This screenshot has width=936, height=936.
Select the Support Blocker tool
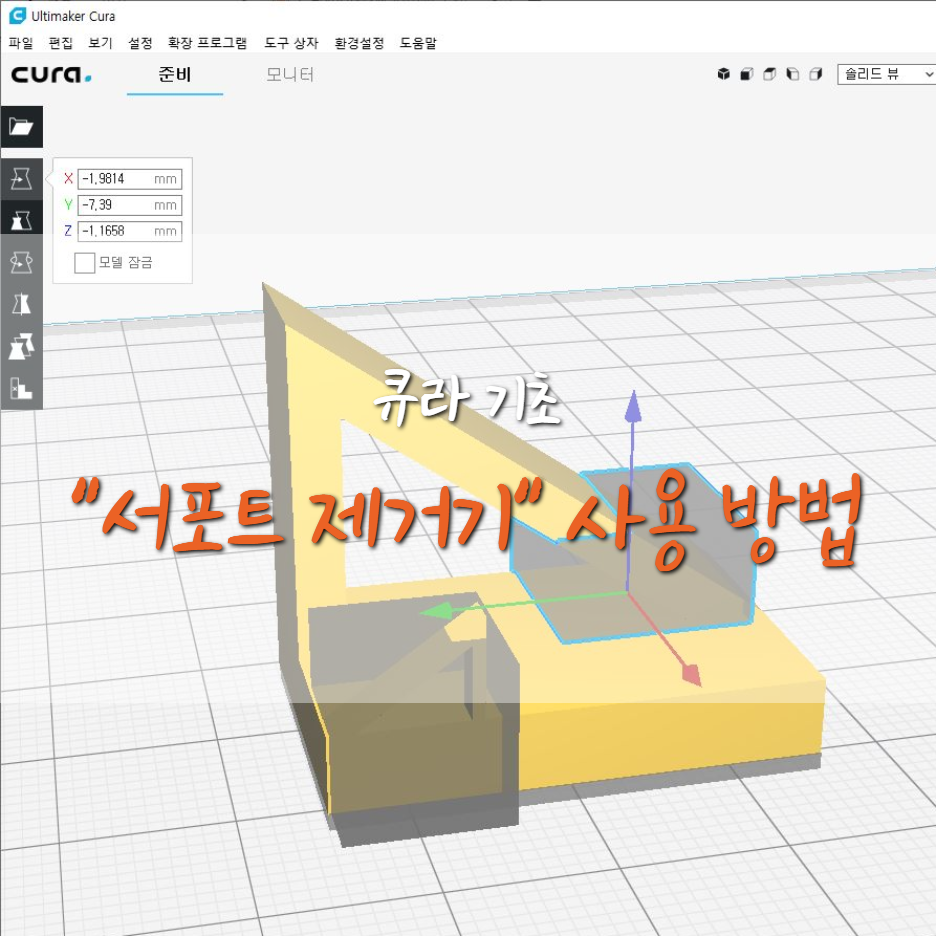click(21, 388)
